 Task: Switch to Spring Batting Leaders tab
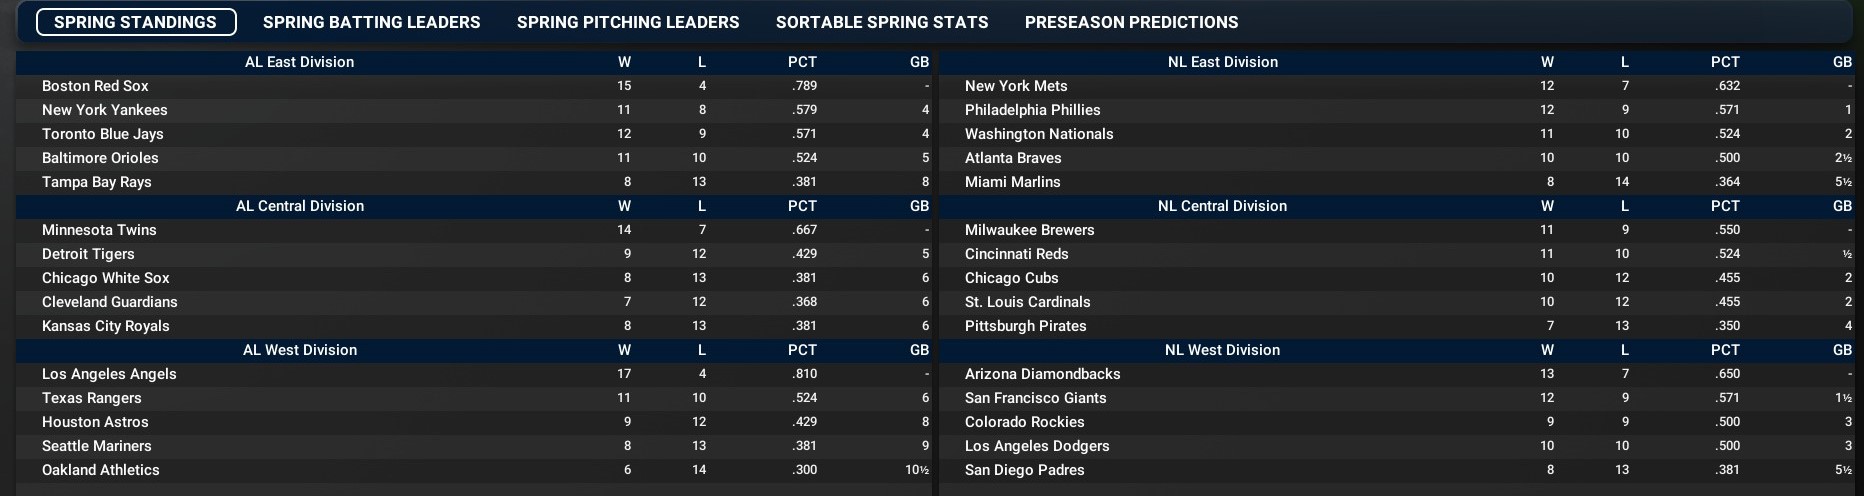[x=371, y=22]
